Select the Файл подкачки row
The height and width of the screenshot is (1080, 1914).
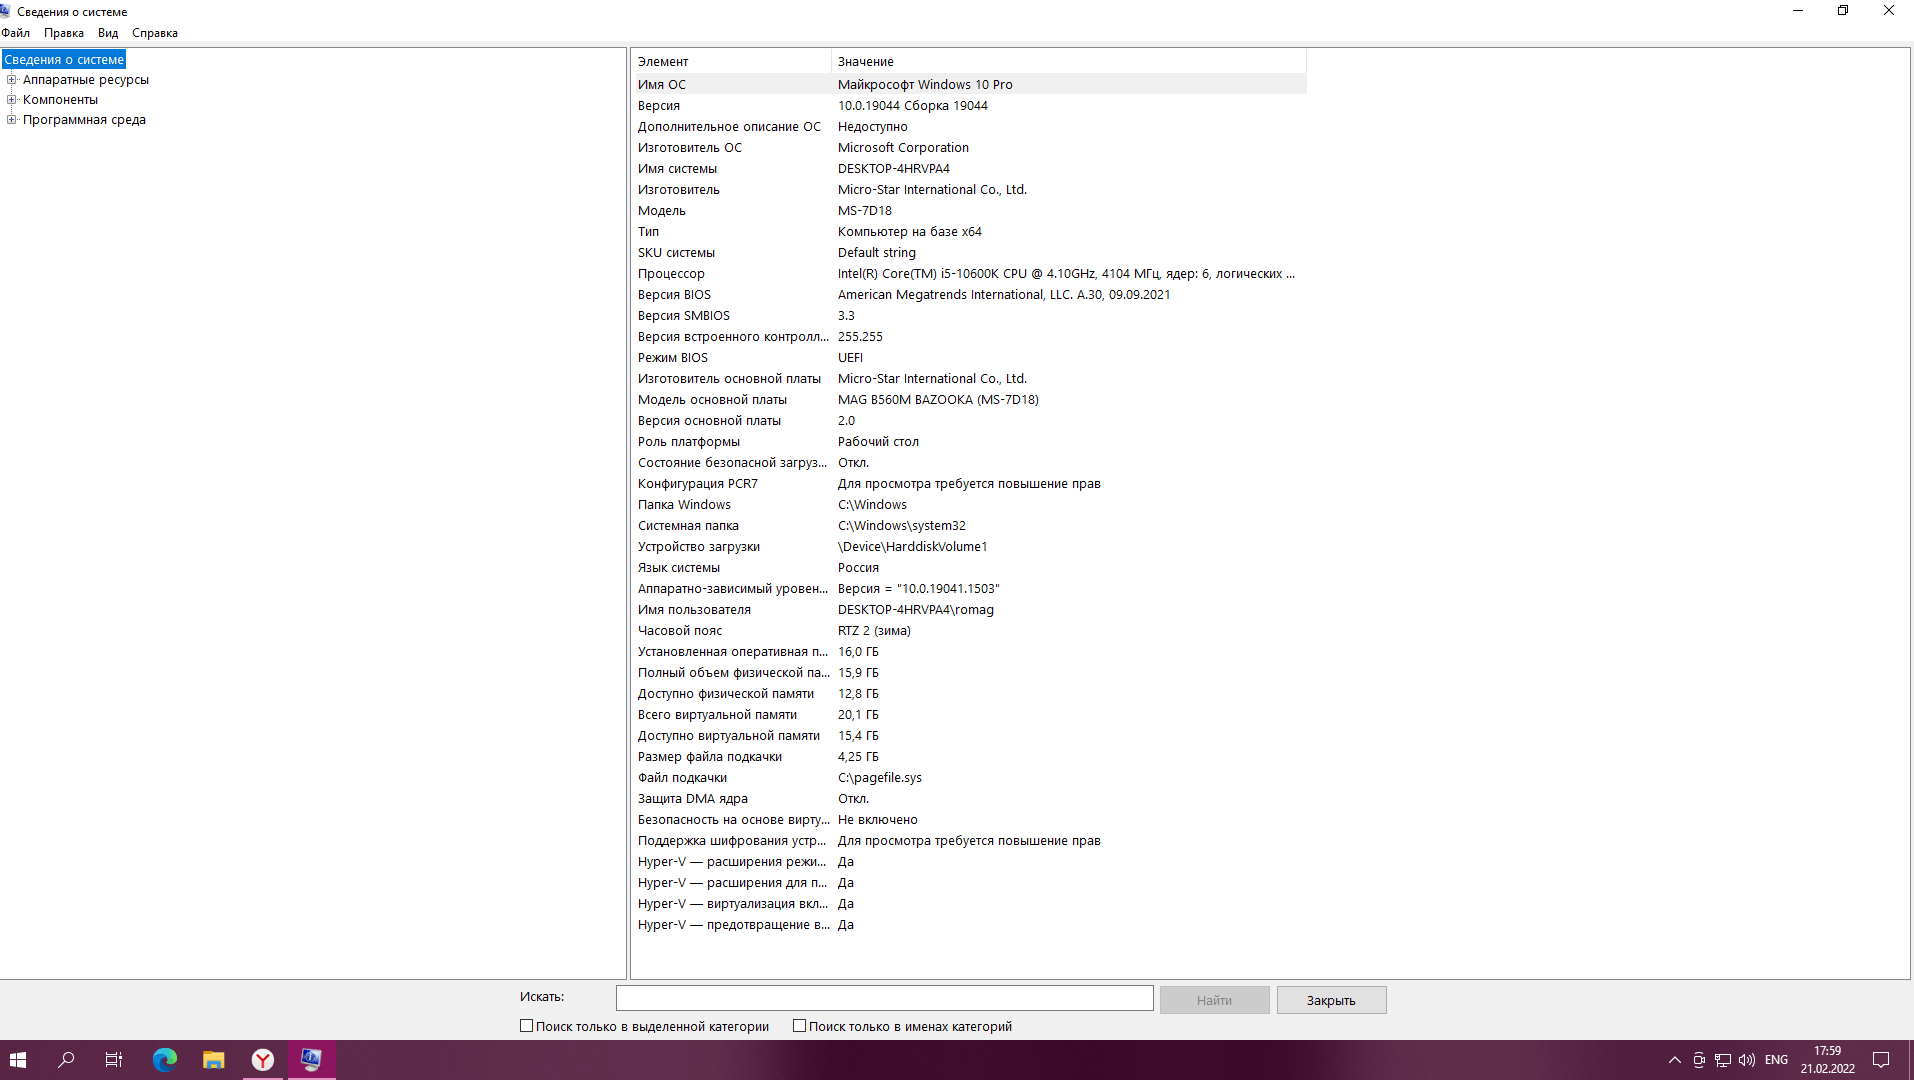(970, 778)
